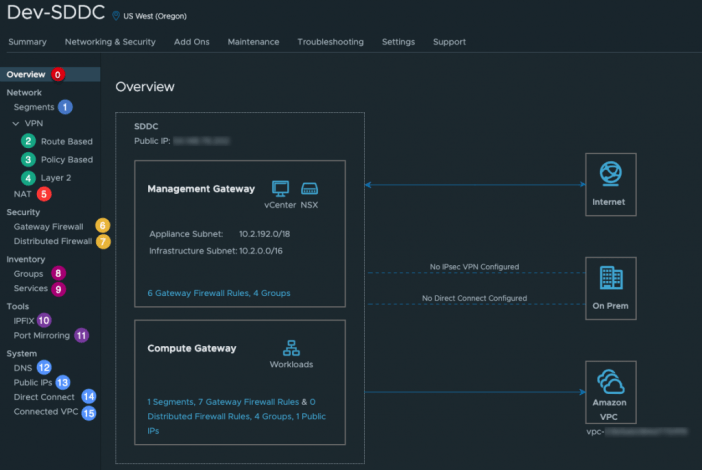The image size is (702, 470).
Task: Click the NSX appliance icon
Action: click(309, 188)
